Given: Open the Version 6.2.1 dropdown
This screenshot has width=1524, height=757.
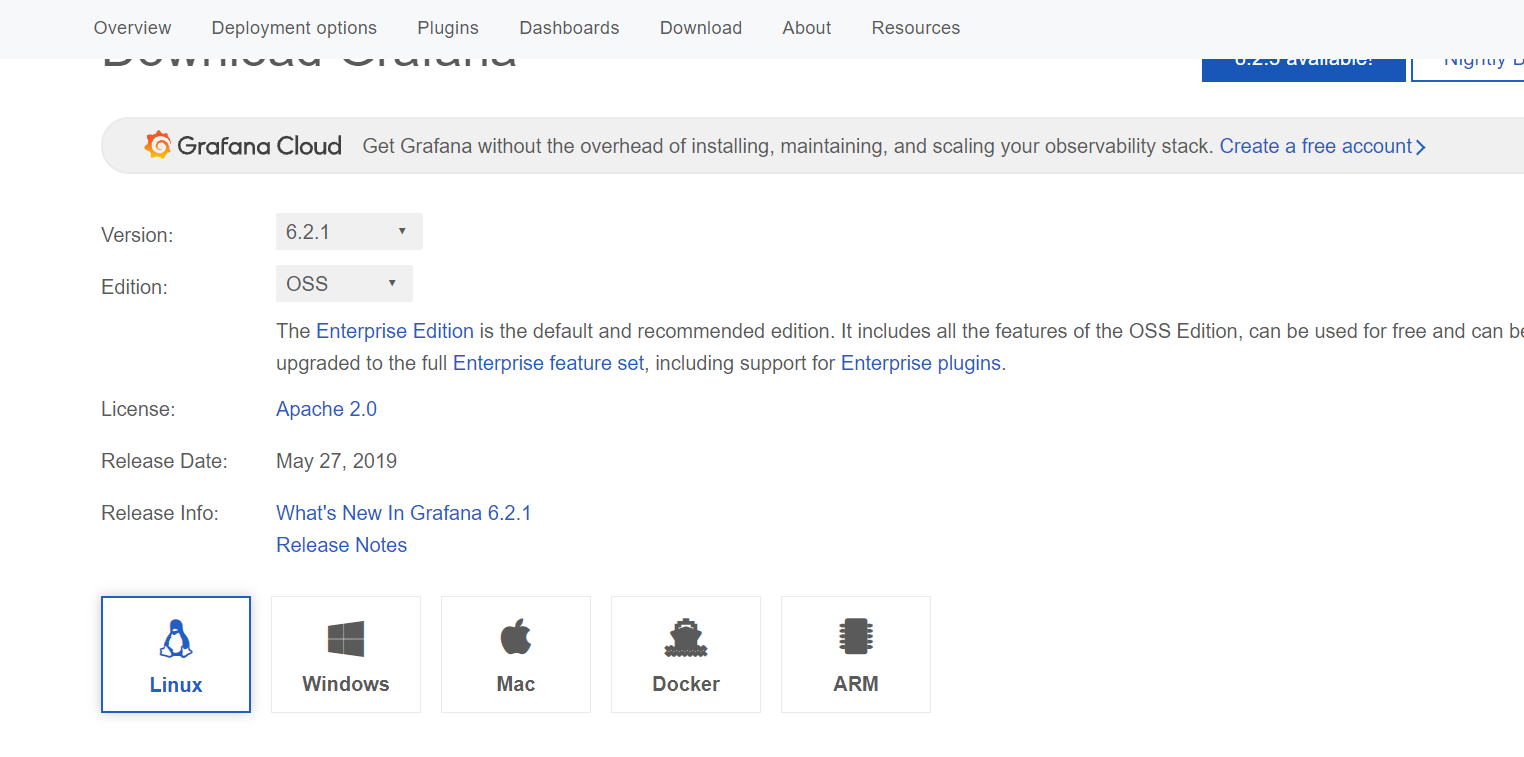Looking at the screenshot, I should pyautogui.click(x=349, y=231).
